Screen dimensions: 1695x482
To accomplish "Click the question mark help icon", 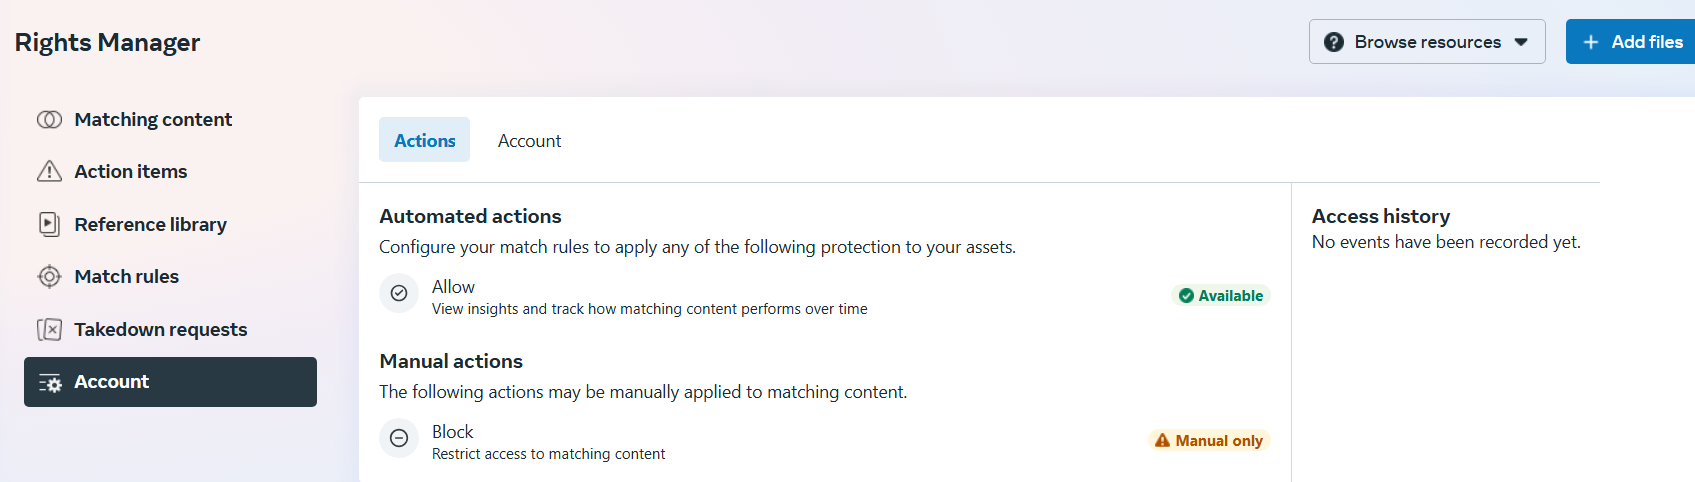I will pos(1334,42).
